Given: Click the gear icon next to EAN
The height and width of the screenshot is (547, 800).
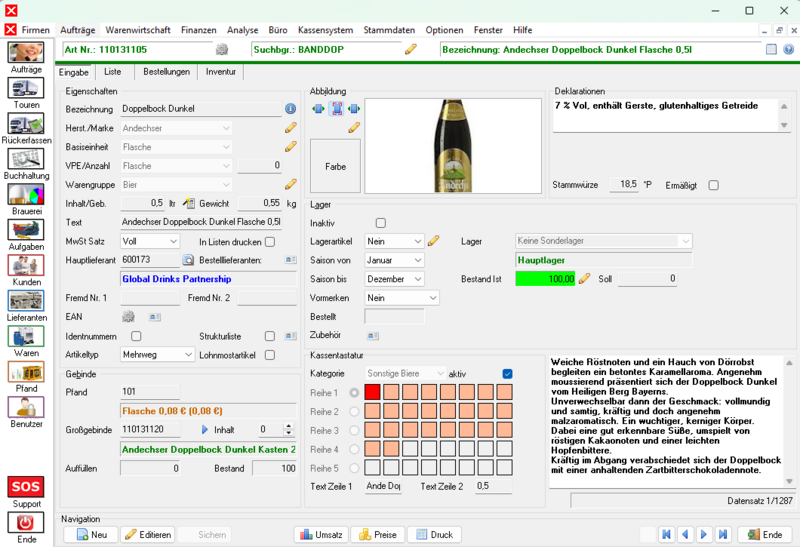Looking at the screenshot, I should 129,317.
